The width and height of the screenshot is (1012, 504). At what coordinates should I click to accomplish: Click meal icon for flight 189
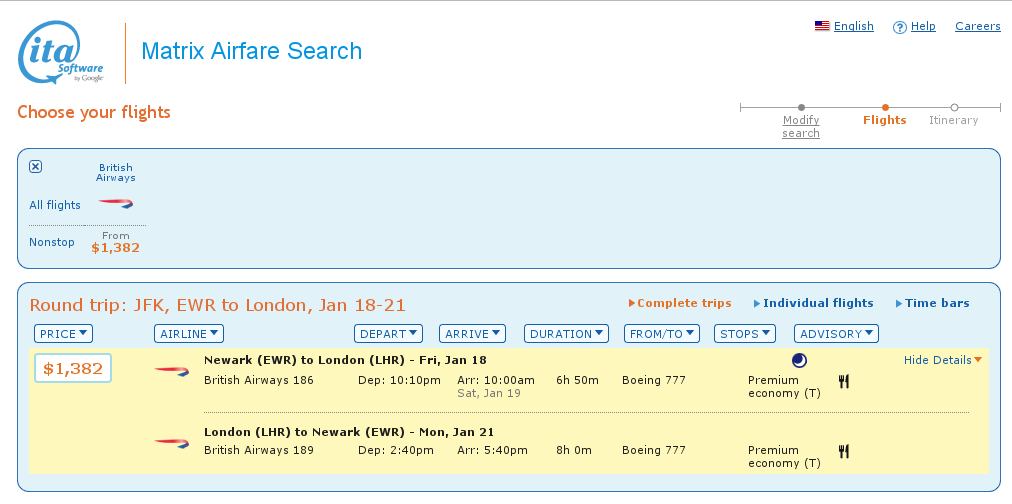click(843, 451)
